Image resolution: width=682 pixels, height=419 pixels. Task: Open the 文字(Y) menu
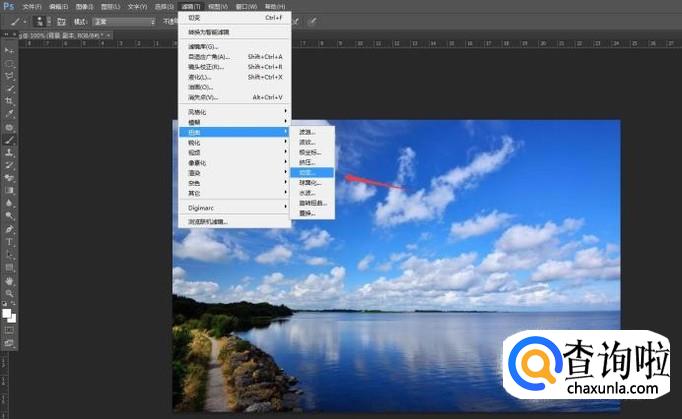(137, 7)
